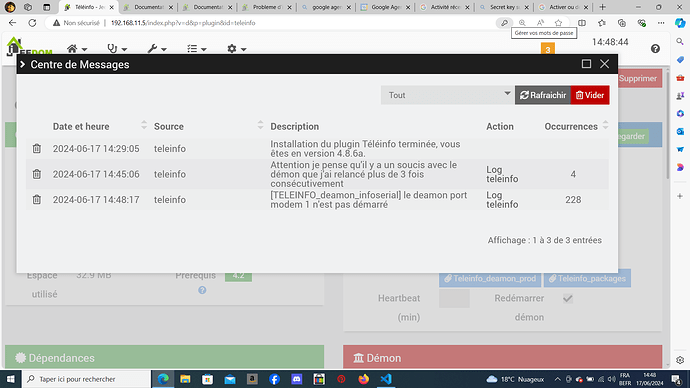Open Teleinfo_packages log
Viewport: 690px width, 388px height.
point(587,278)
